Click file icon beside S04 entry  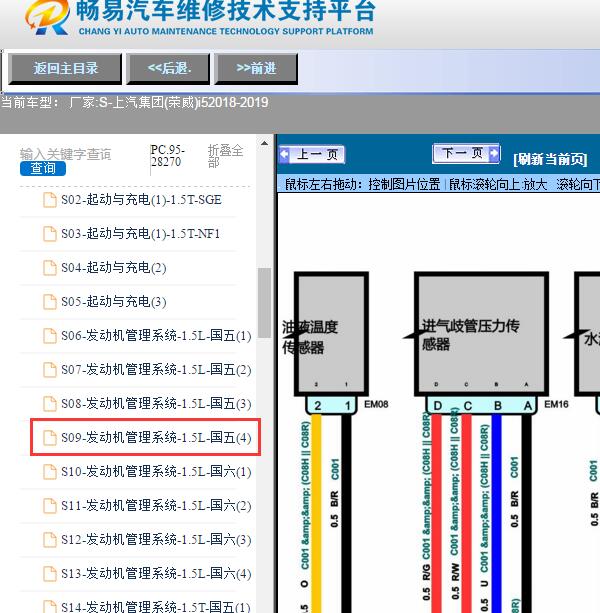[50, 268]
